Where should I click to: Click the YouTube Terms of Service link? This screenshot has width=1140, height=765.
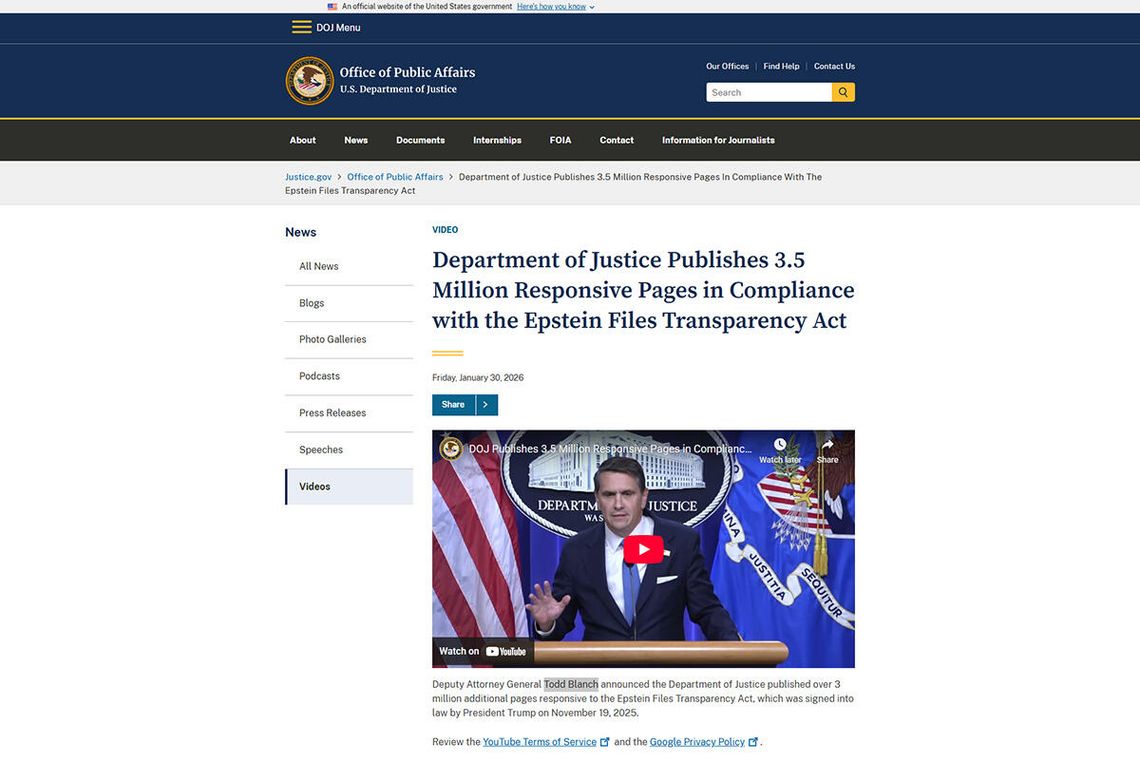(x=539, y=742)
